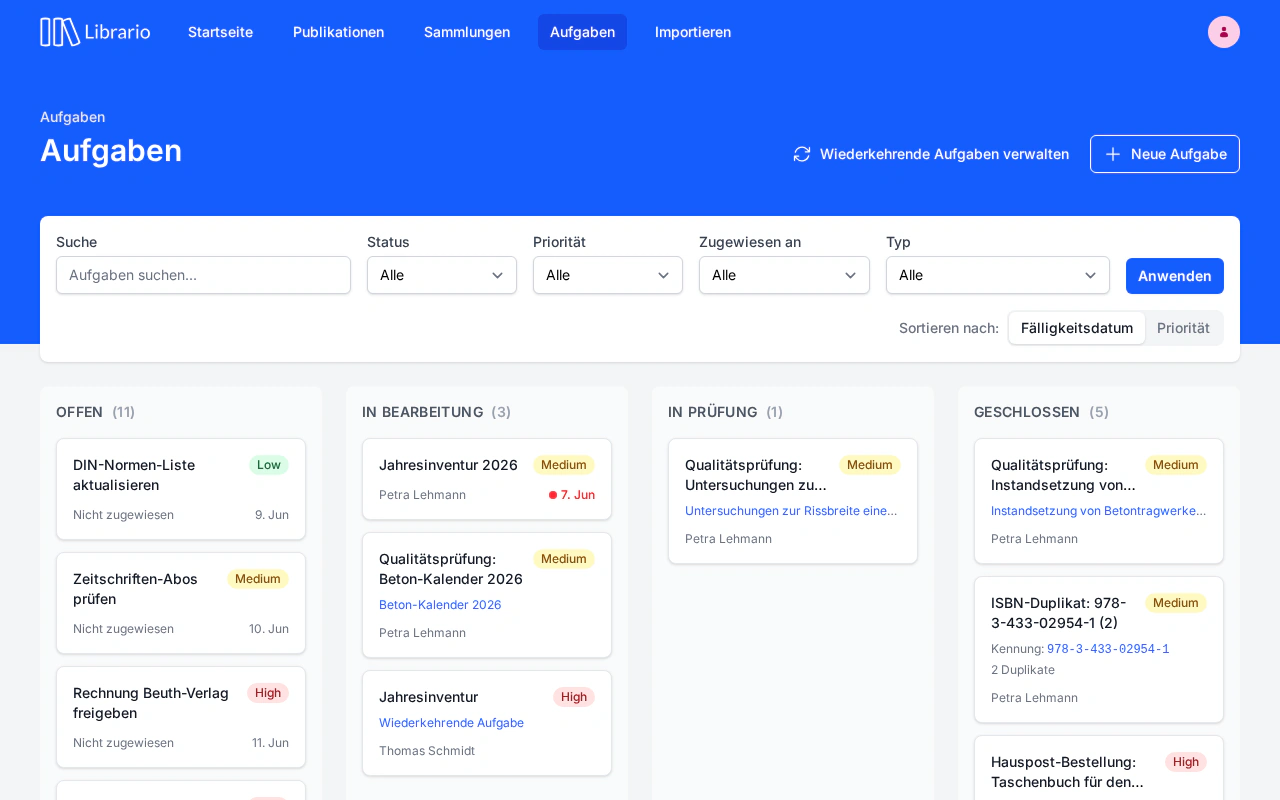Click Low badge on DIN-Normen-Liste
Image resolution: width=1280 pixels, height=800 pixels.
pos(269,465)
